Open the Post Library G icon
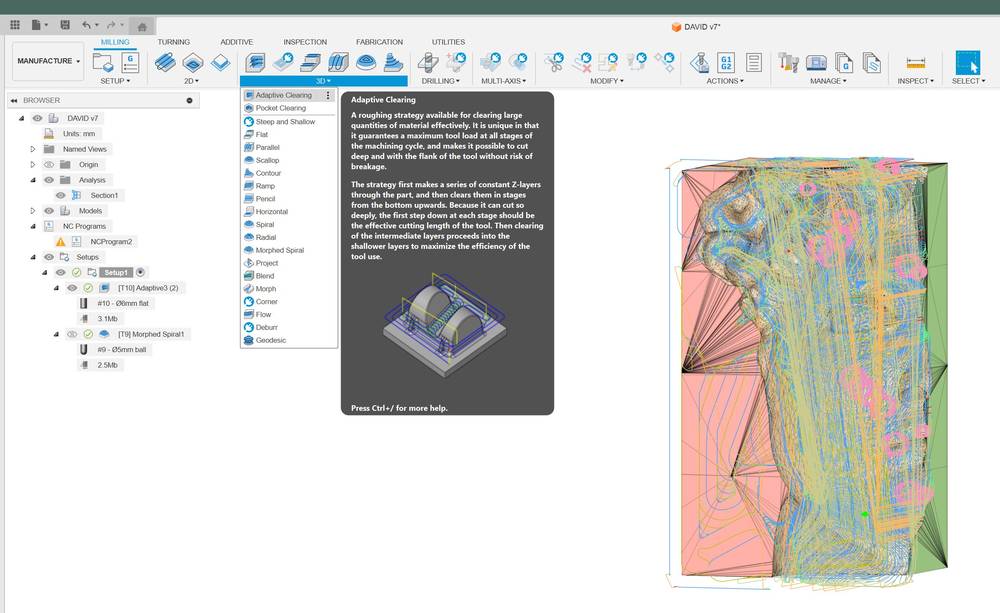The width and height of the screenshot is (1000, 613). pos(844,63)
